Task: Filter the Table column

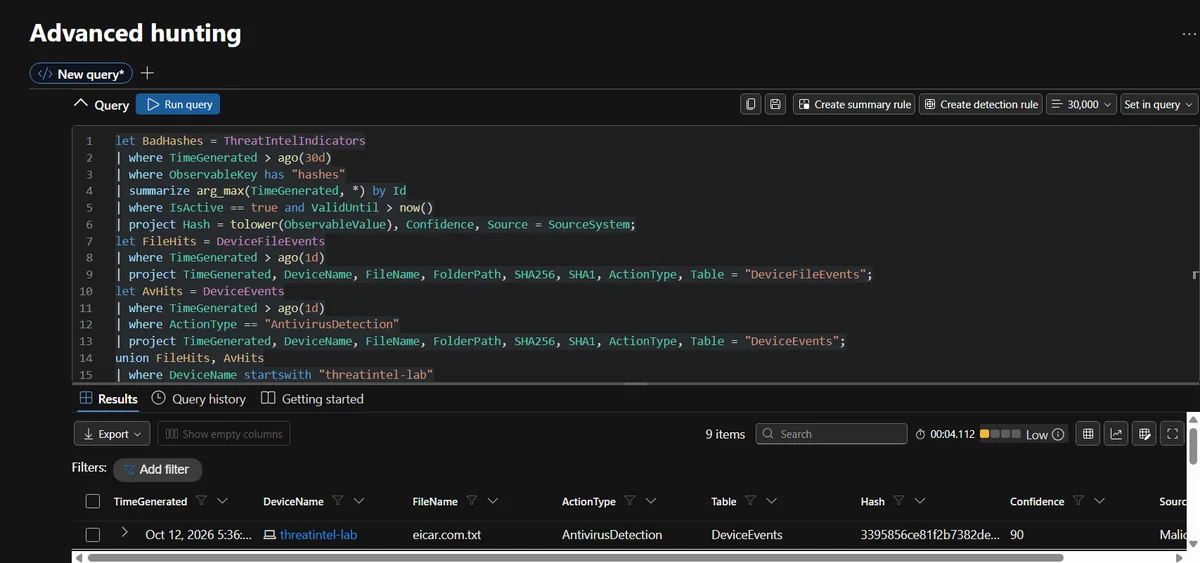Action: 751,501
